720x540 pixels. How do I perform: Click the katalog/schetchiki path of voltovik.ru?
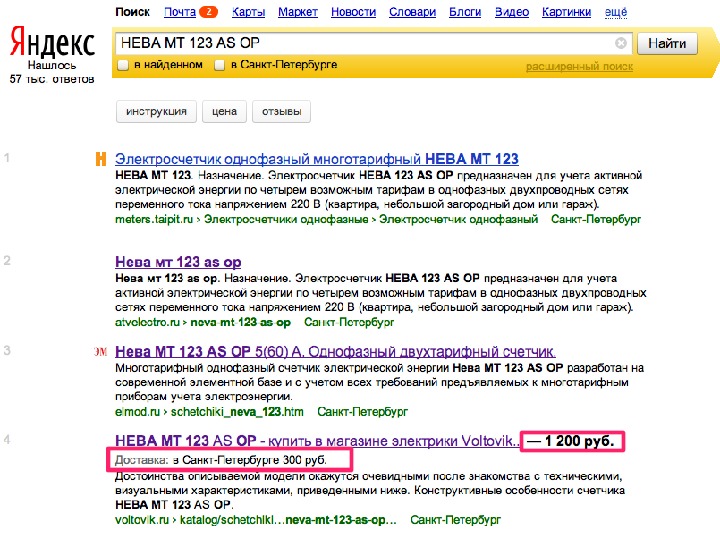click(x=288, y=520)
